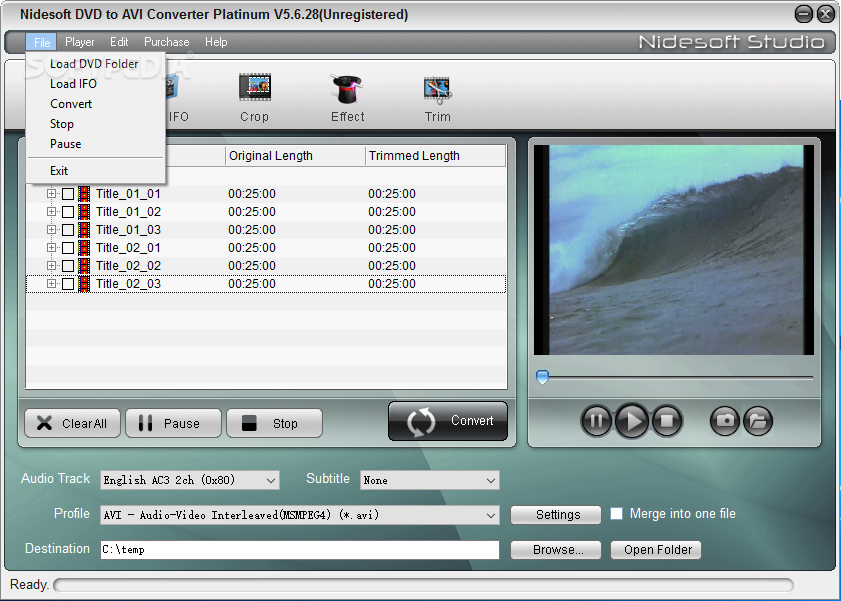This screenshot has height=601, width=841.
Task: Click film icon of Title_01_03
Action: [x=84, y=229]
